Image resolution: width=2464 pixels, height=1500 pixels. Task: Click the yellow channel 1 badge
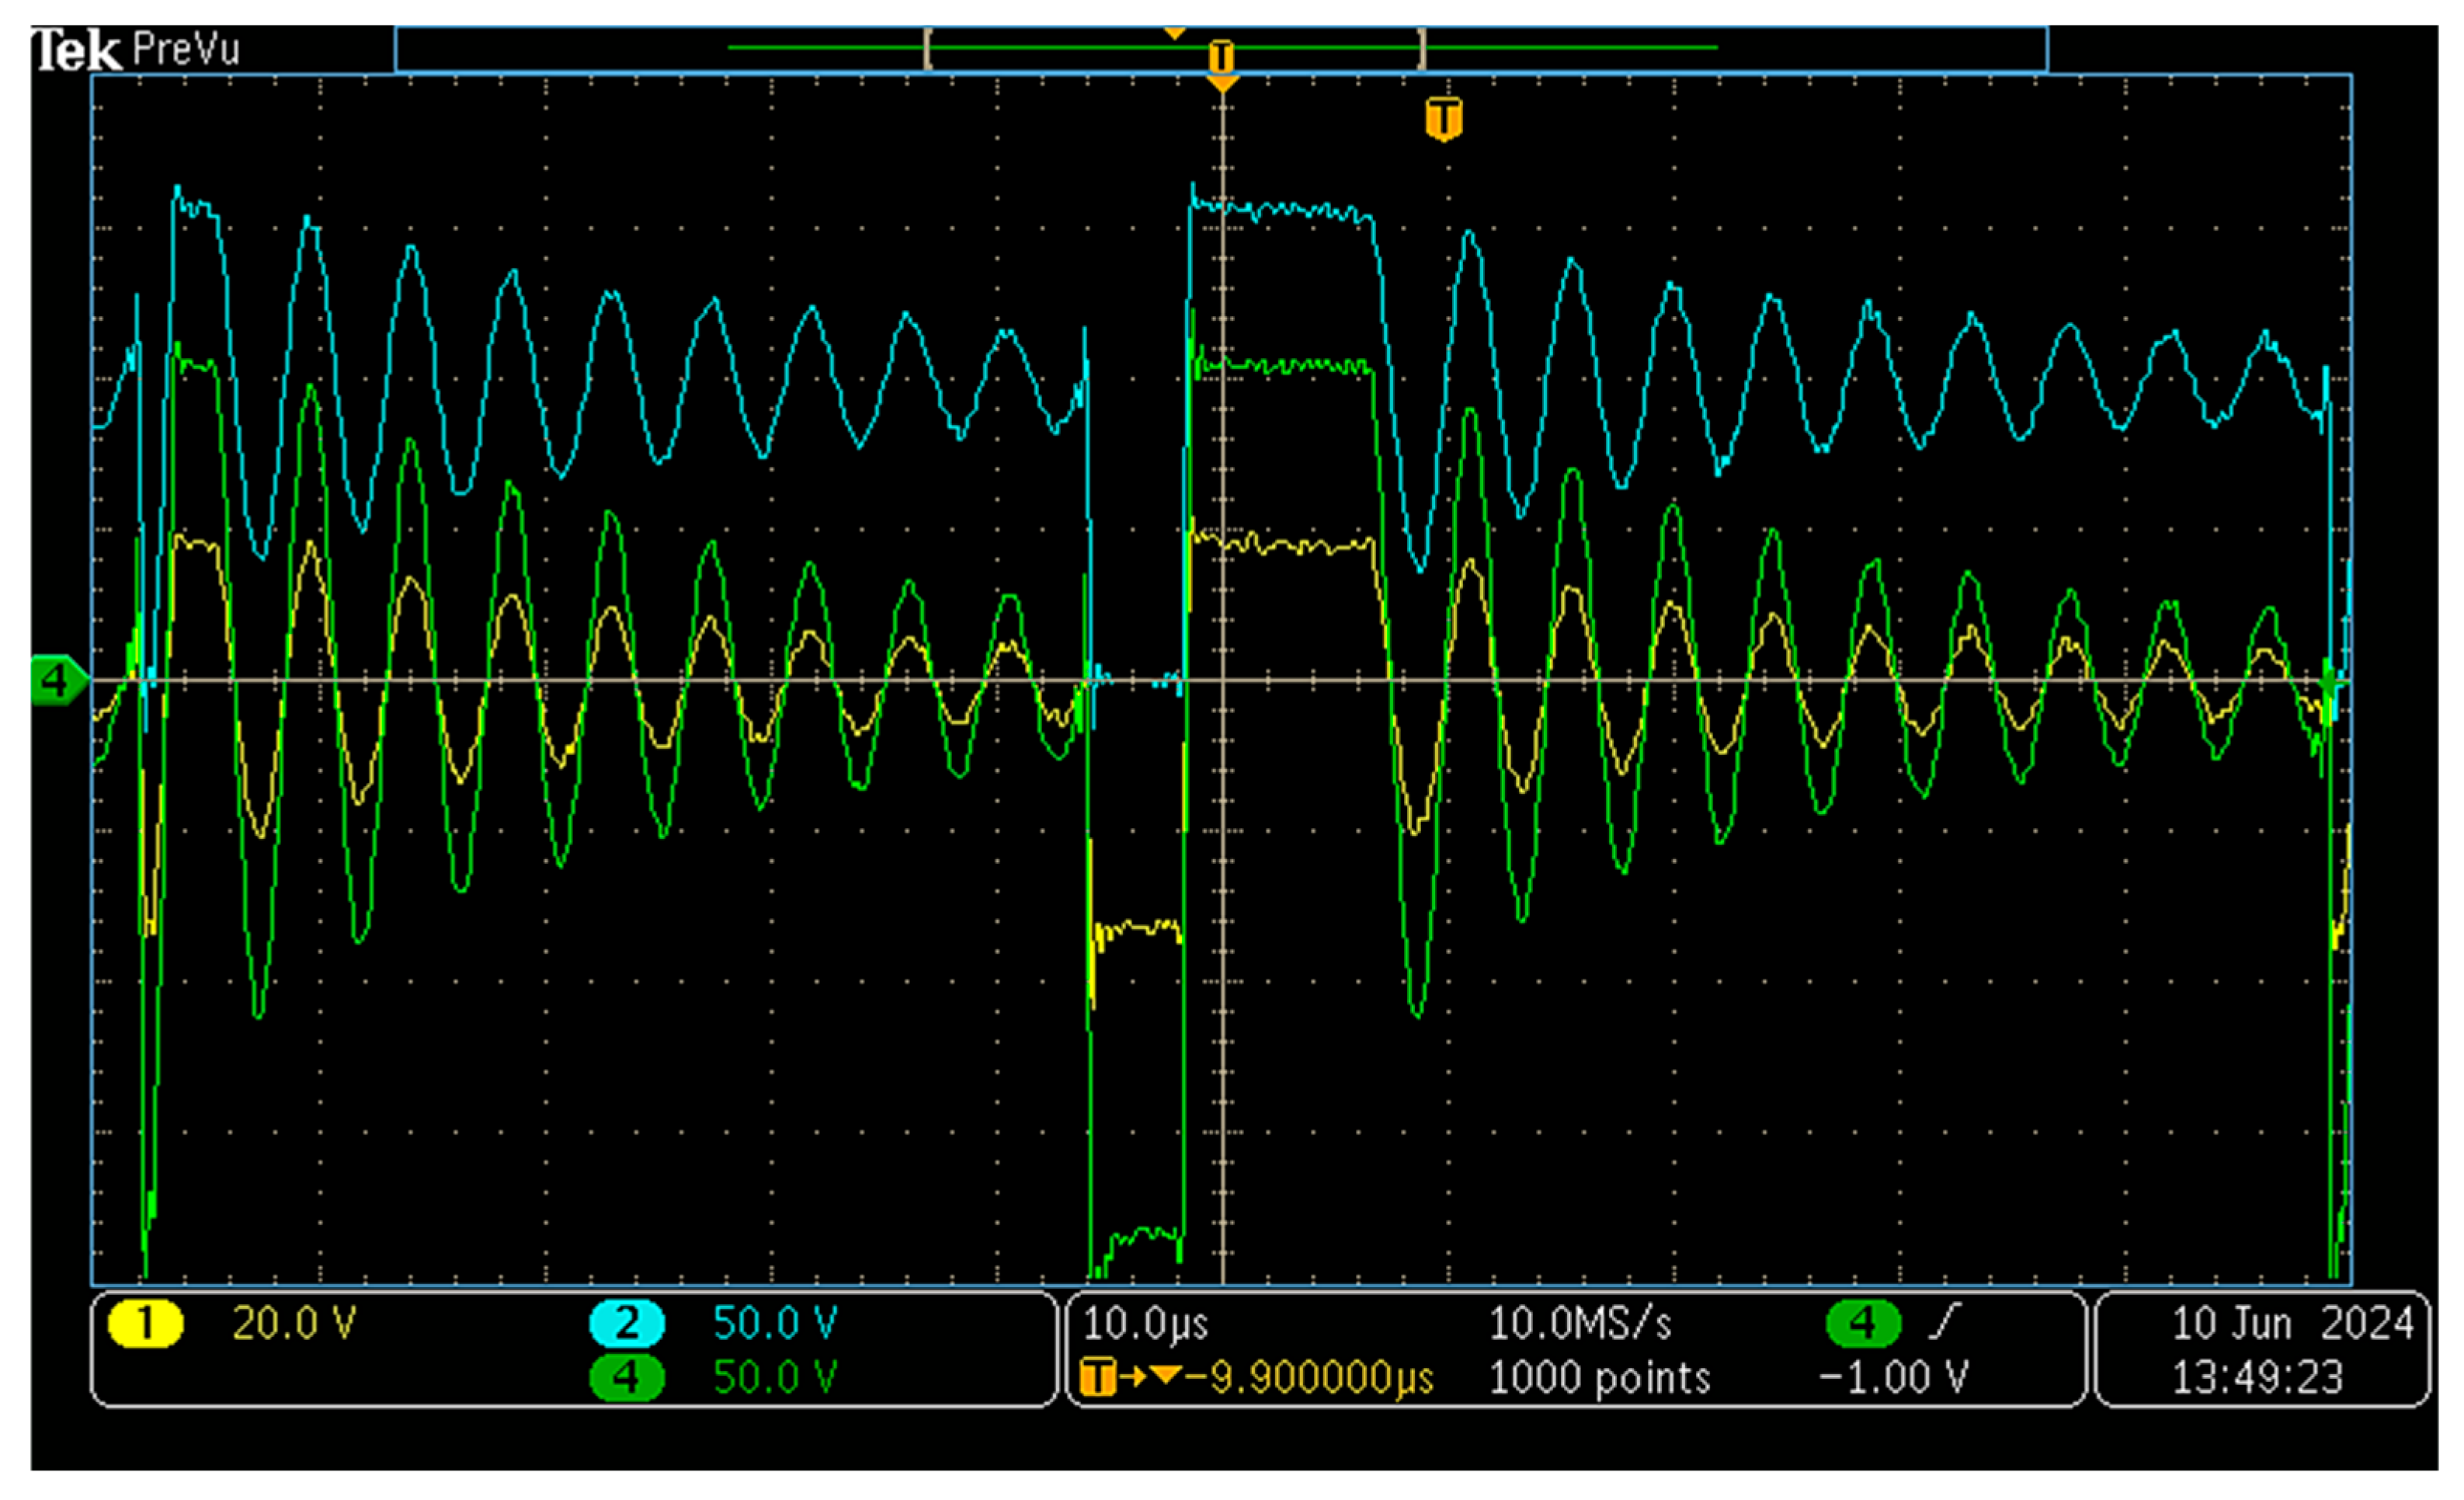pyautogui.click(x=145, y=1323)
